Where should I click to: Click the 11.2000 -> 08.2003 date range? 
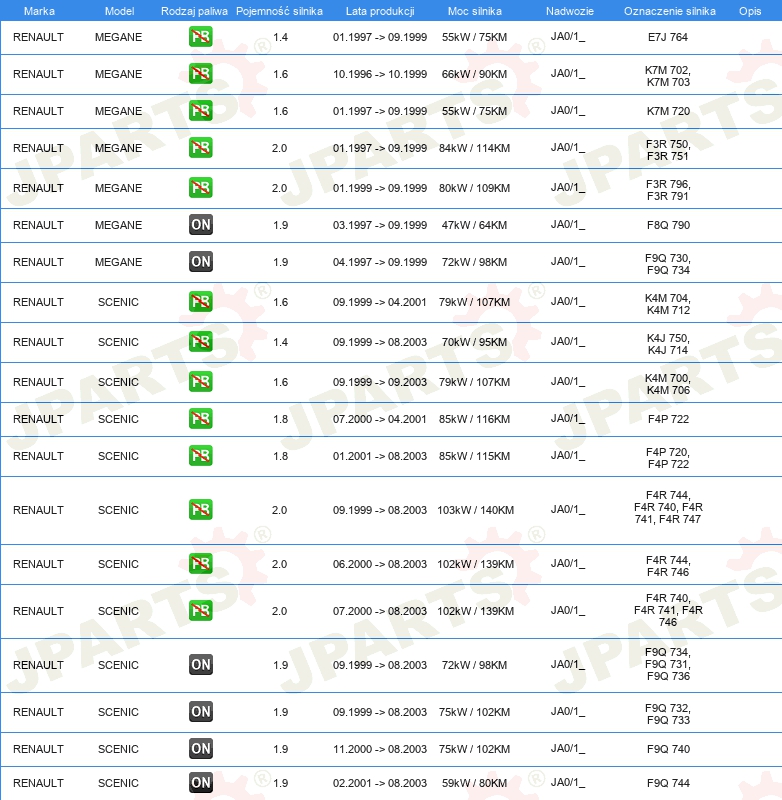[380, 749]
